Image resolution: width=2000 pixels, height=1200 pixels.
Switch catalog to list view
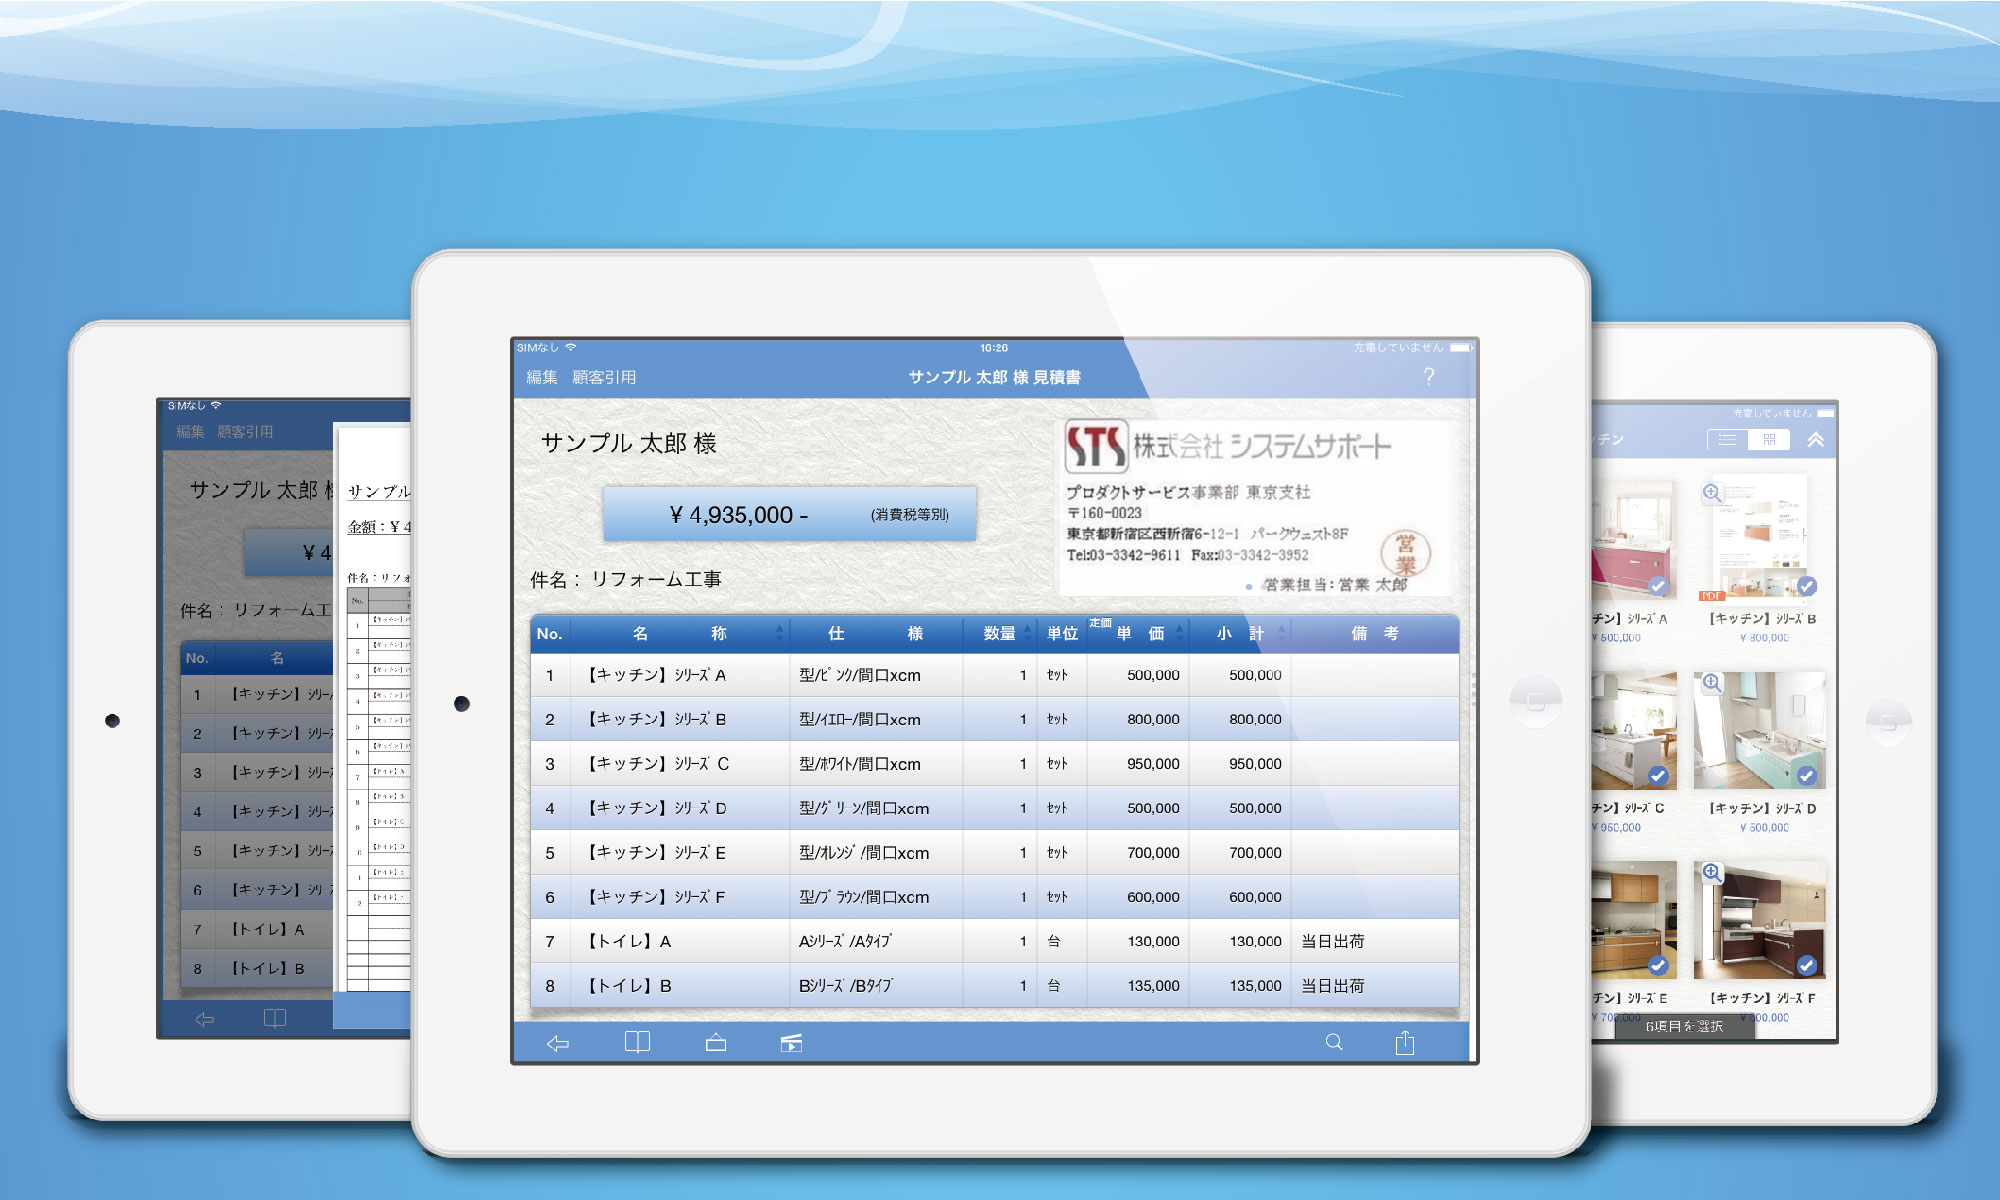(x=1727, y=440)
